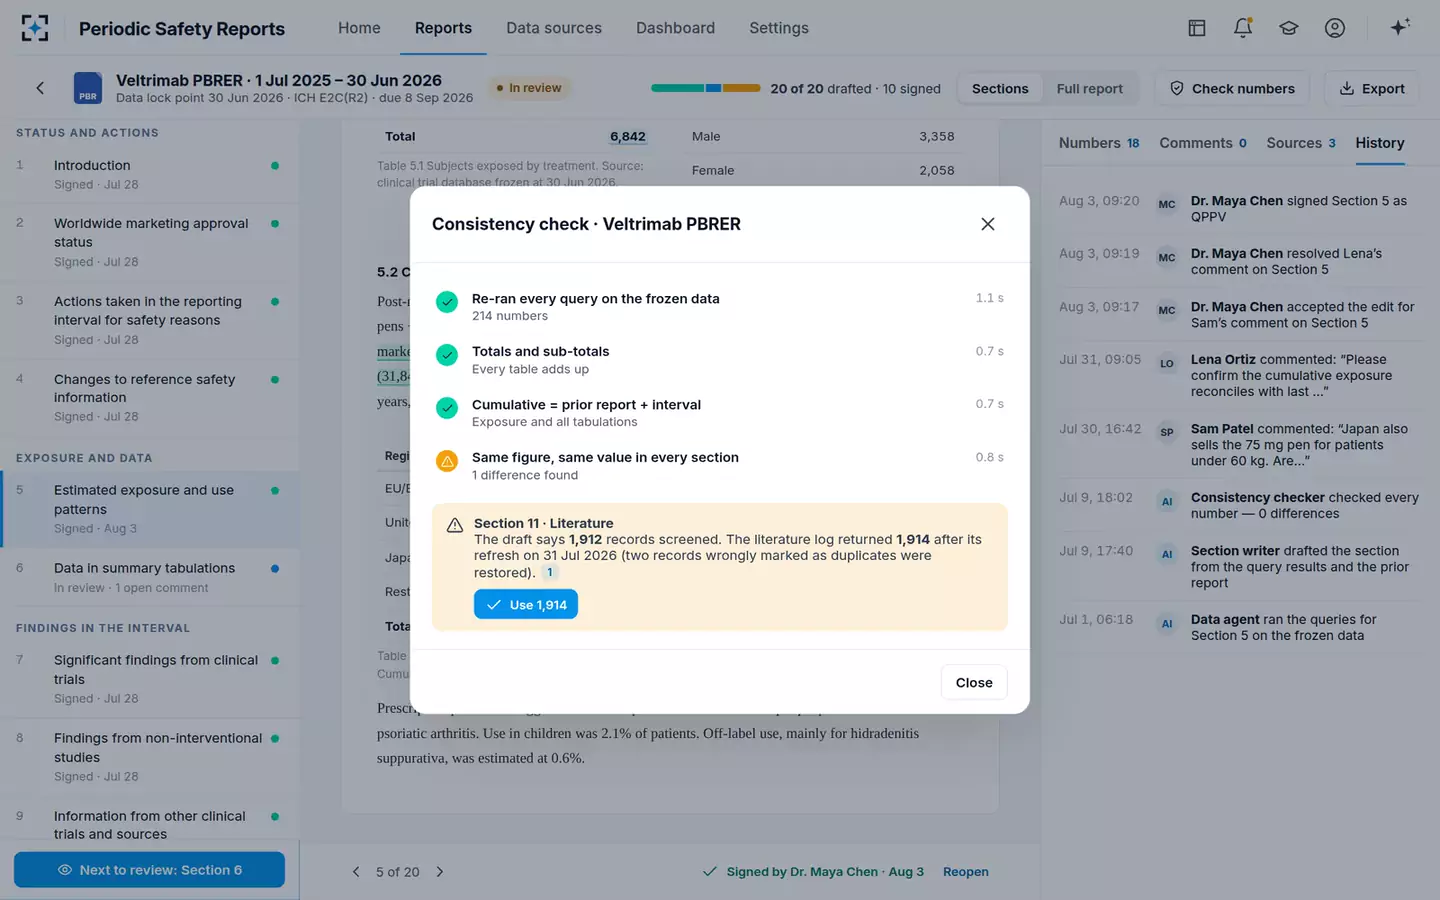This screenshot has height=900, width=1440.
Task: Open the Settings menu item
Action: [779, 28]
